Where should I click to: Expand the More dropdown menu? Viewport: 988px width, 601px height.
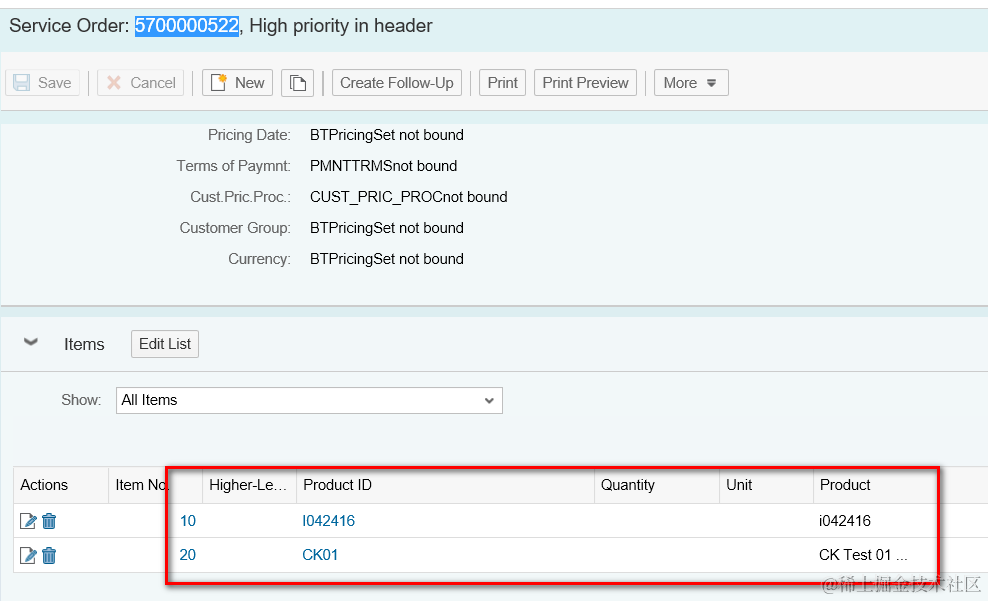pos(691,83)
